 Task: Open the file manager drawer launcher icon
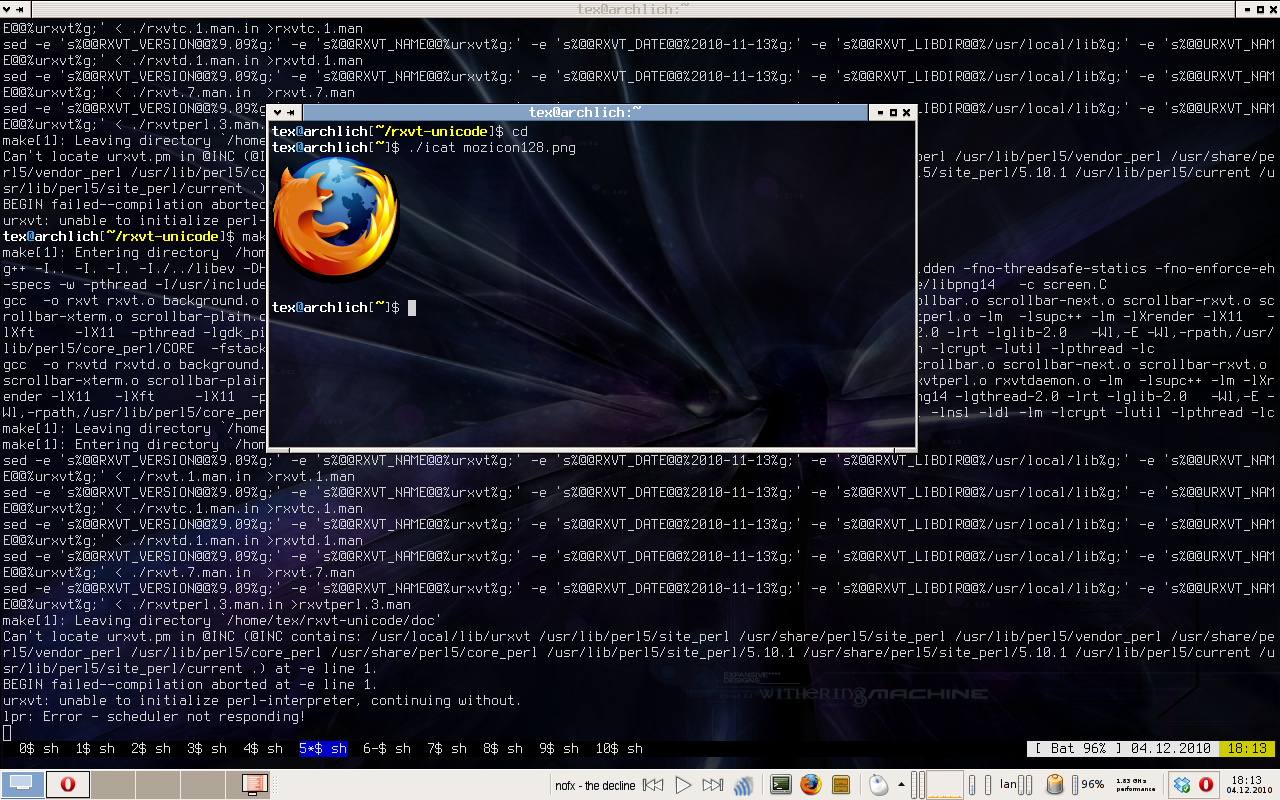point(841,785)
